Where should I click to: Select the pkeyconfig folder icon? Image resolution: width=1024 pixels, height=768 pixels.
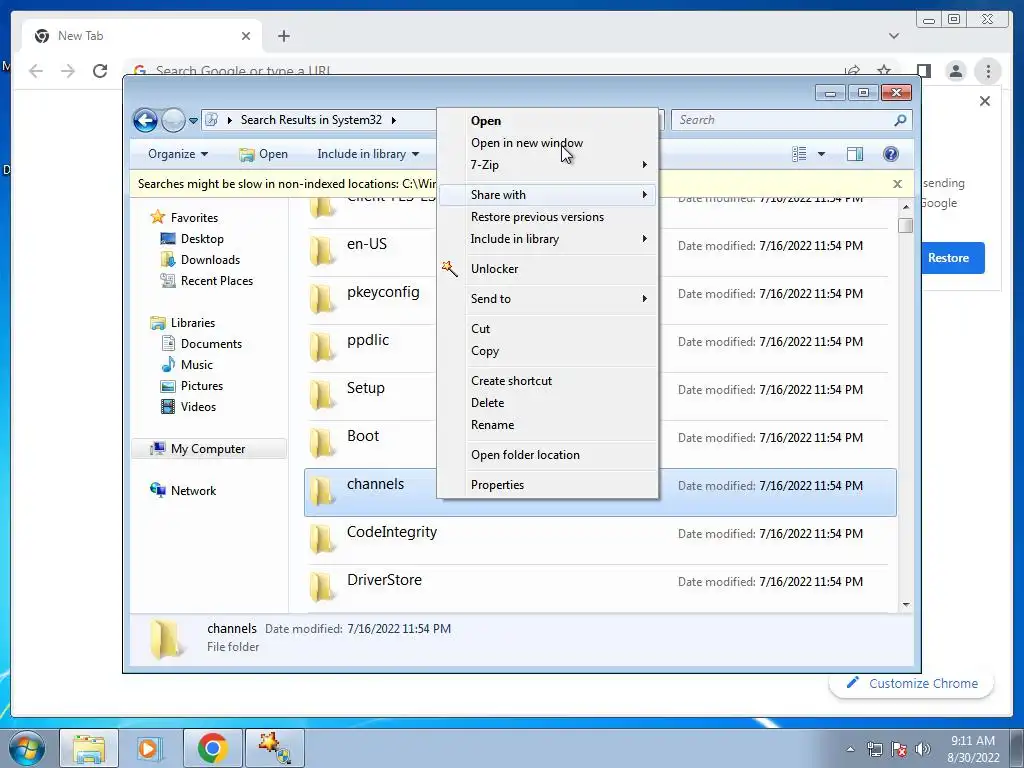point(321,299)
